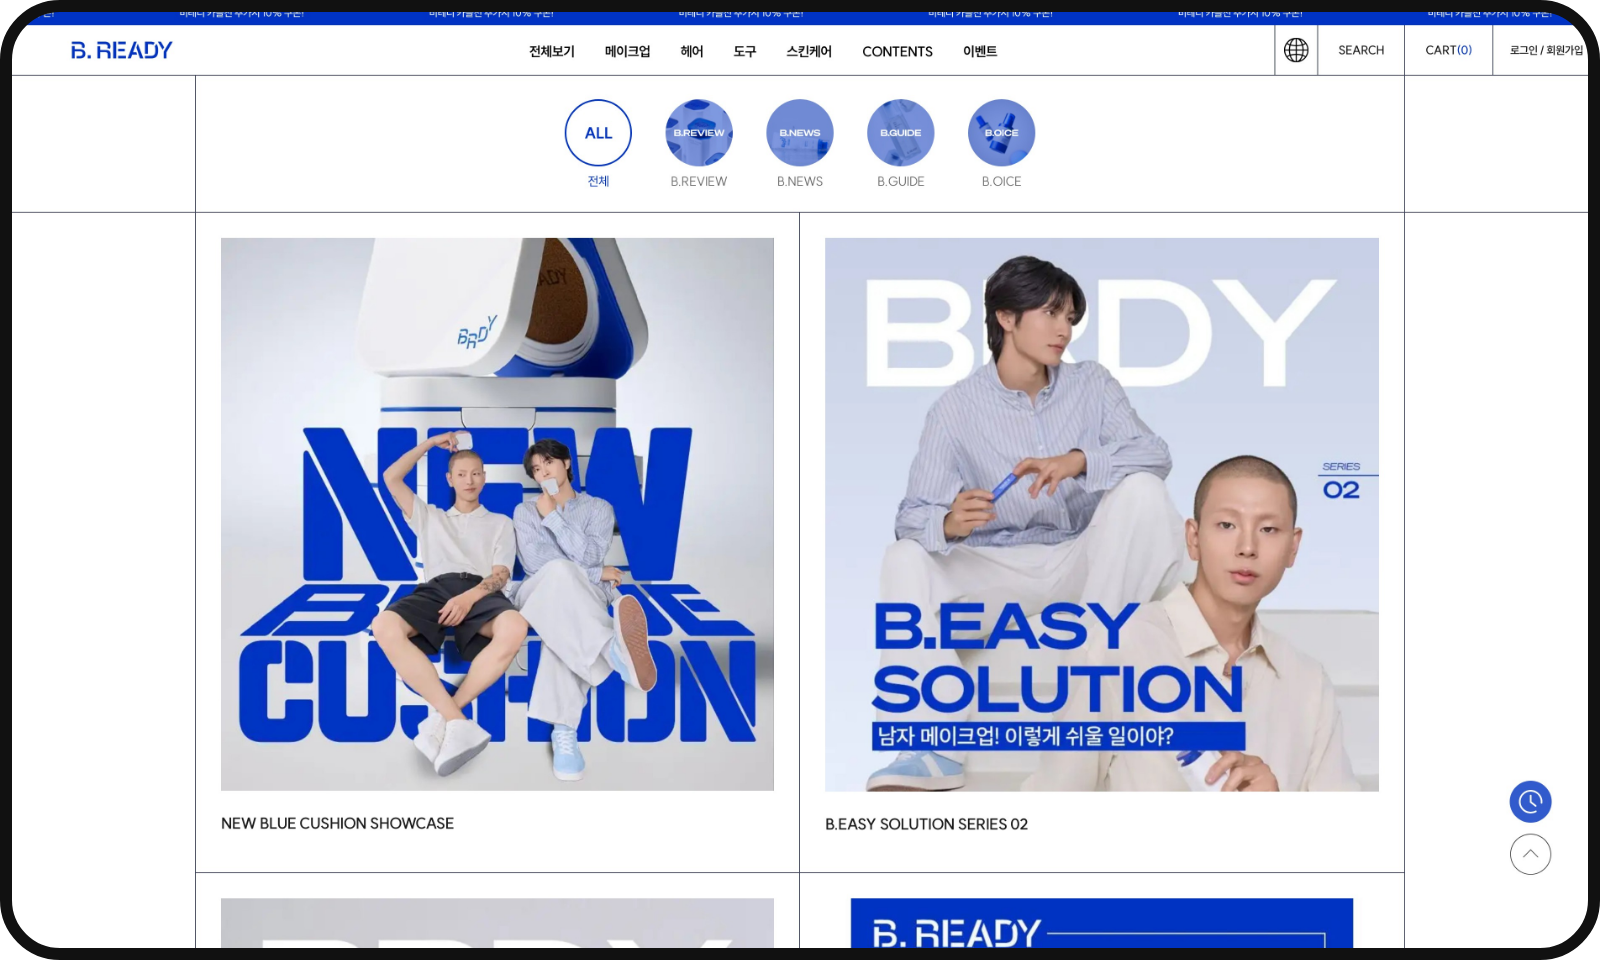Open the language selector globe icon
The image size is (1600, 960).
[x=1296, y=49]
